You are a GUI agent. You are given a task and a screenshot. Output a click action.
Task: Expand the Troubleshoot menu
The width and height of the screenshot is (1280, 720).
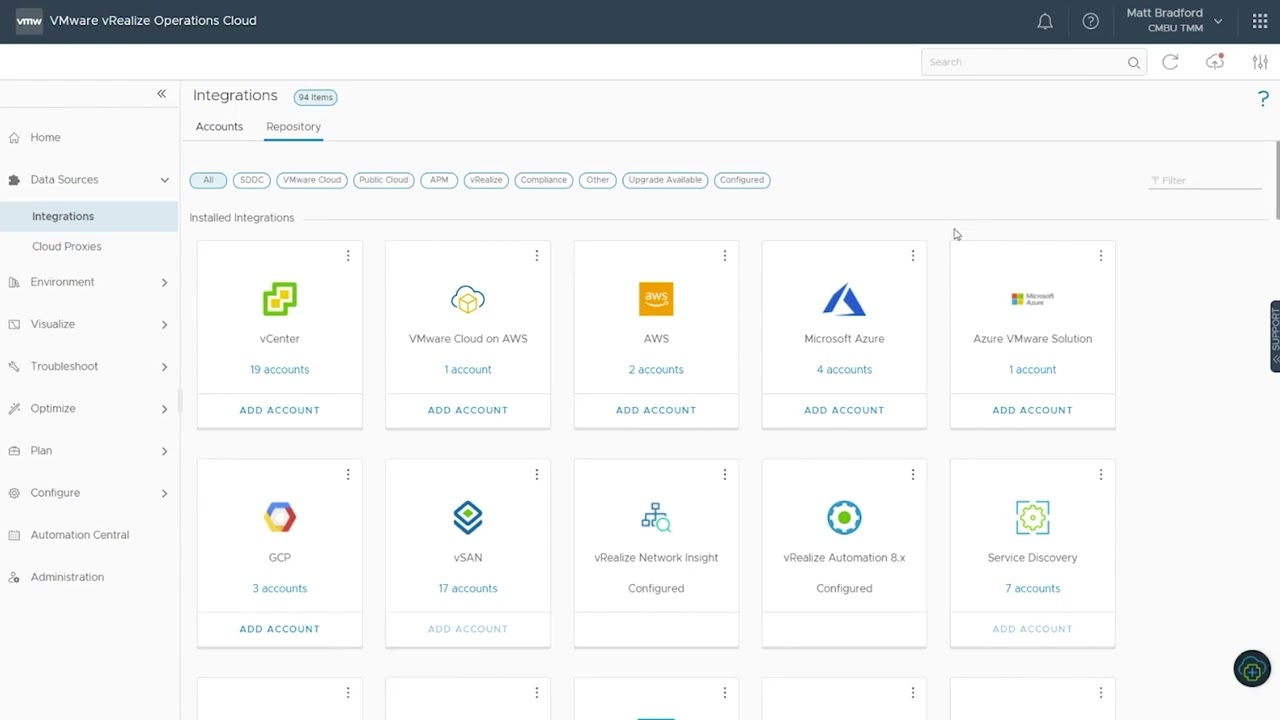(x=165, y=367)
